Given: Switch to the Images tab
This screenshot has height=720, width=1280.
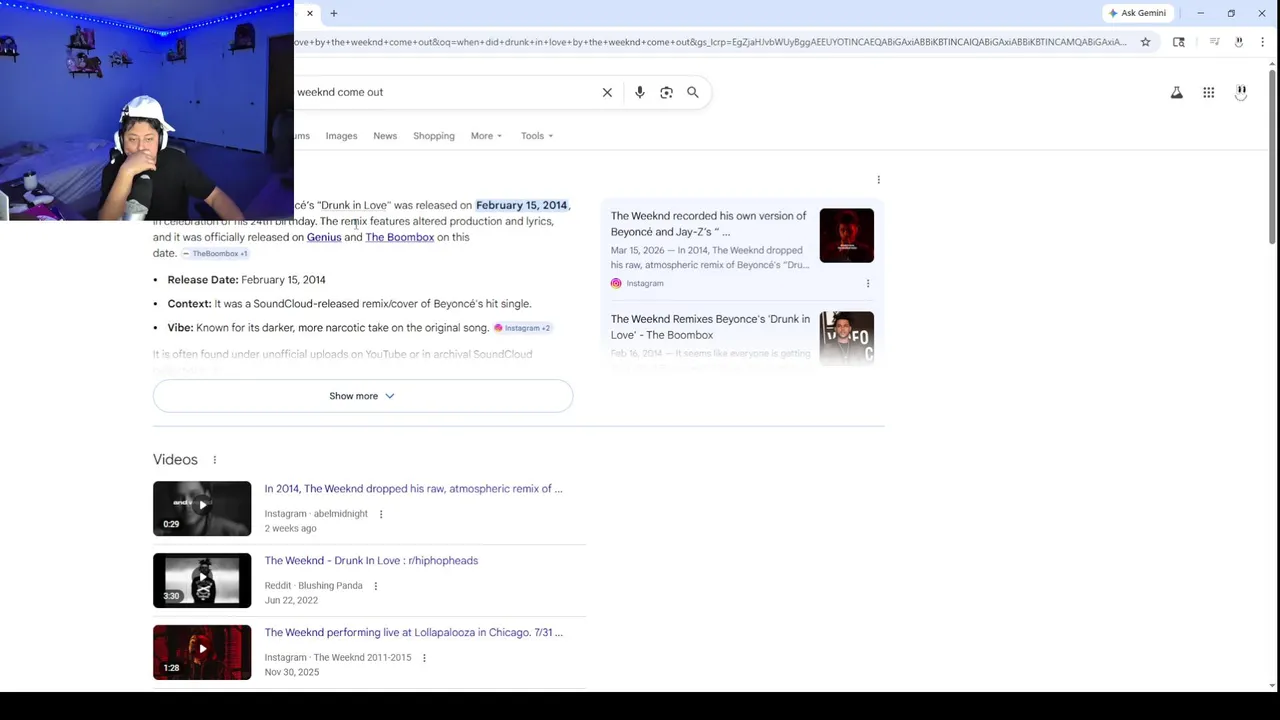Looking at the screenshot, I should (341, 136).
